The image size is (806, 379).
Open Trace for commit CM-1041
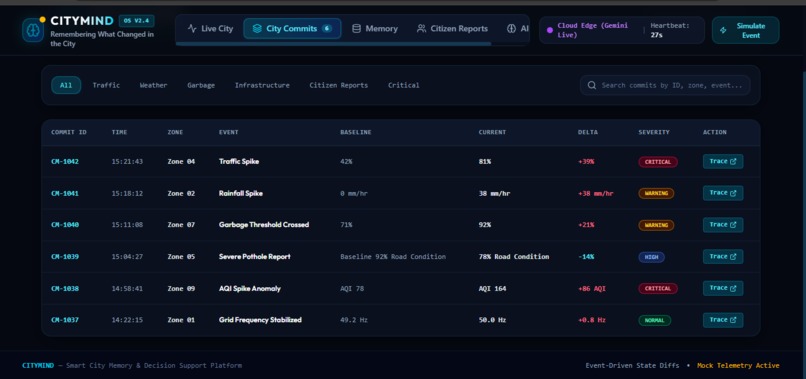pos(723,193)
